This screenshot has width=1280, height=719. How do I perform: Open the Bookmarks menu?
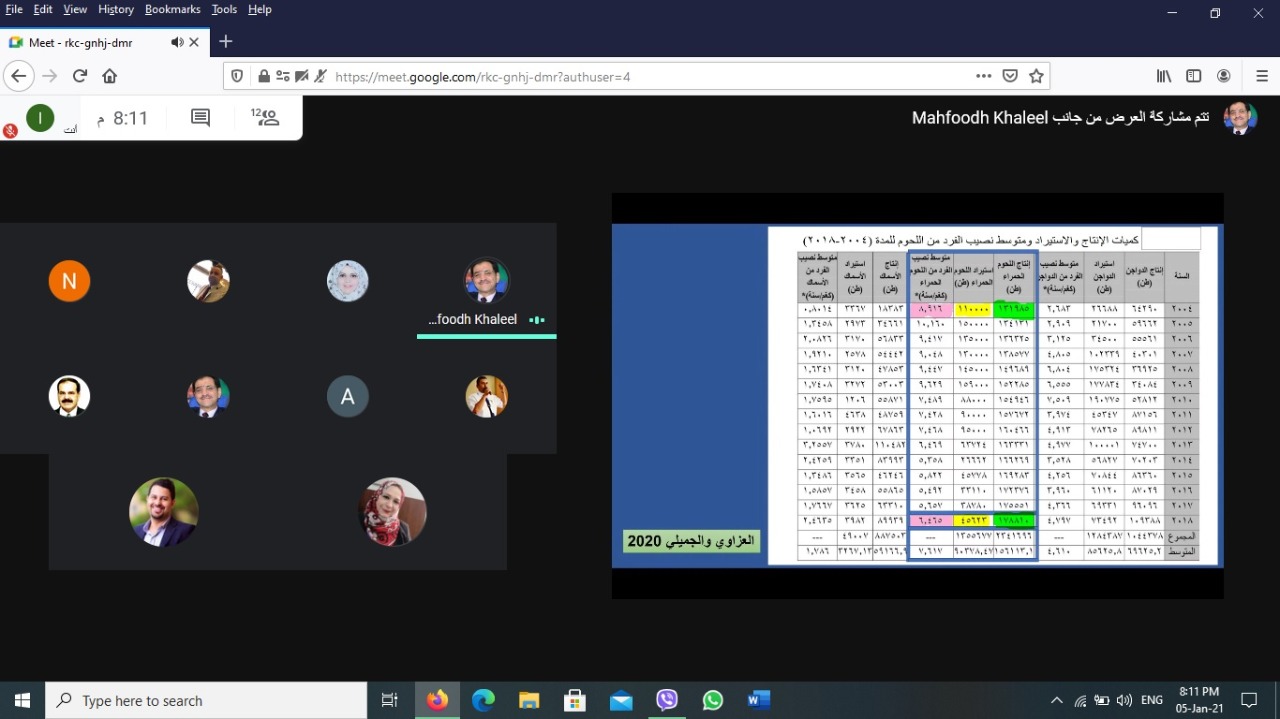172,9
